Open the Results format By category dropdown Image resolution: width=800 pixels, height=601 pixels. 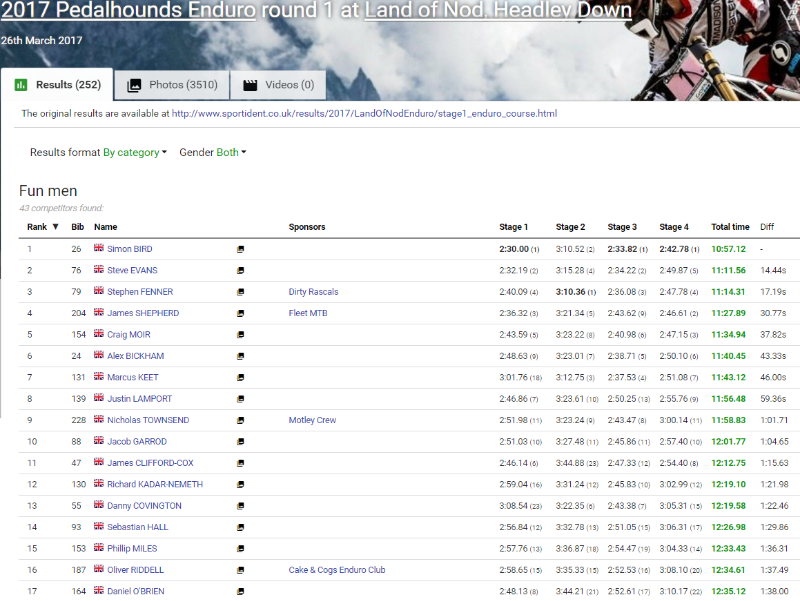click(135, 153)
